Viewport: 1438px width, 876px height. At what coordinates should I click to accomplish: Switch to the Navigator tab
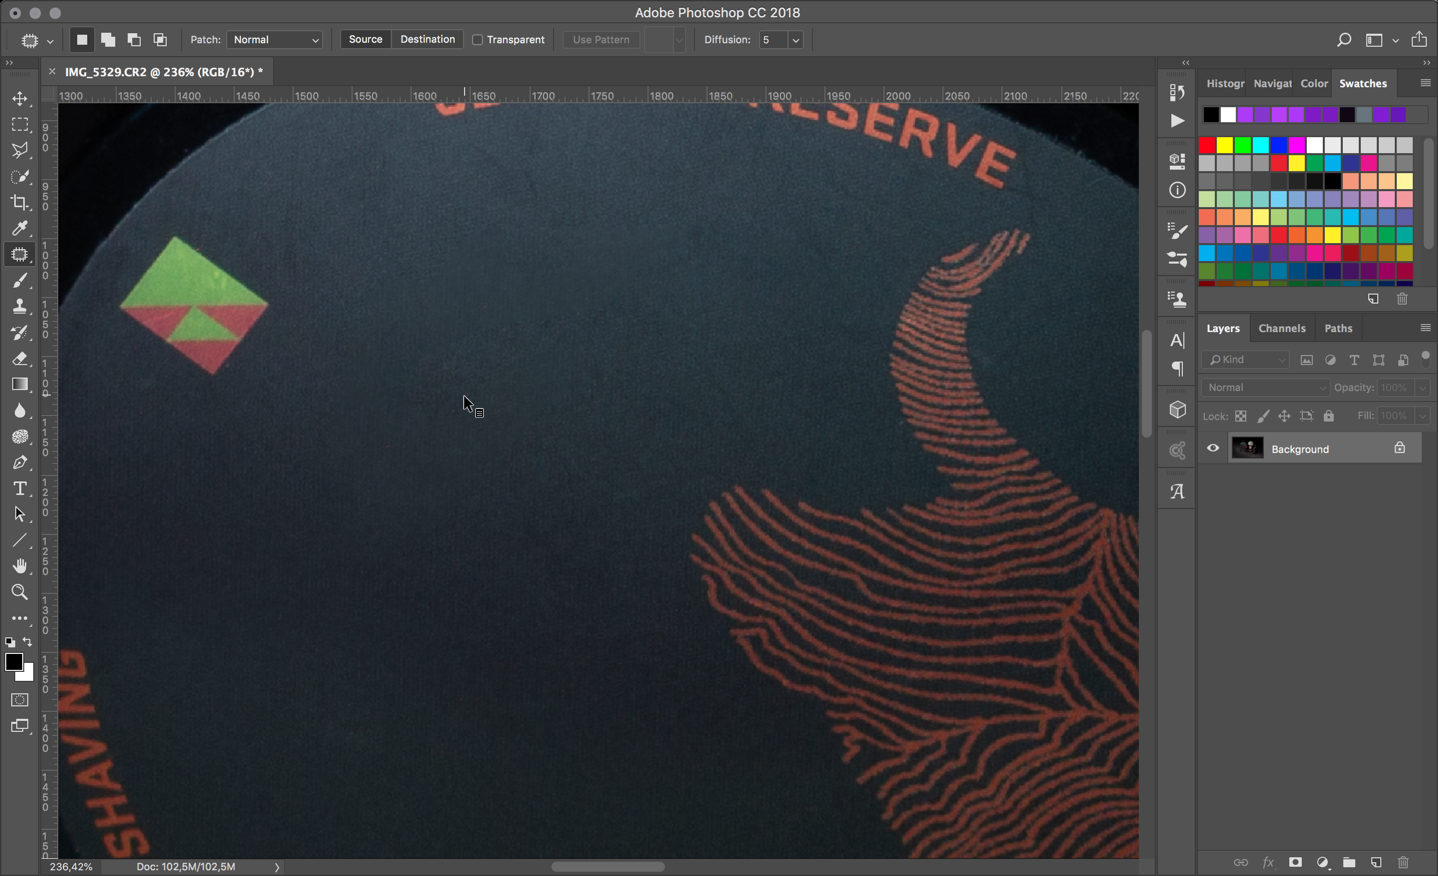(x=1272, y=84)
